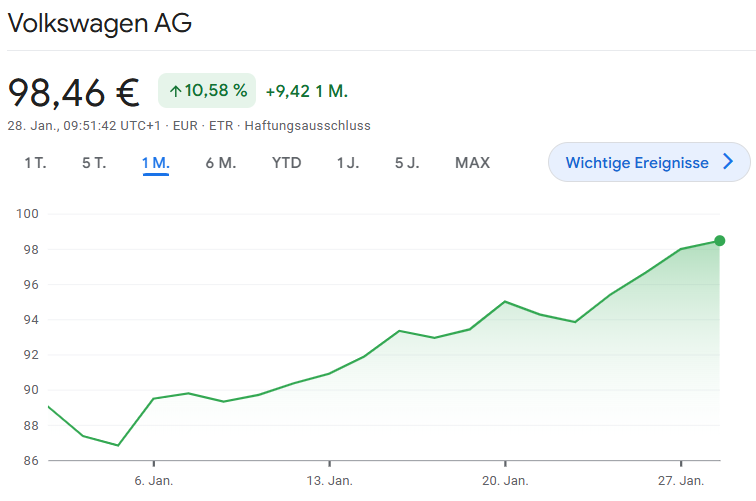The width and height of the screenshot is (756, 501).
Task: Select the 1 T. time range tab
Action: pyautogui.click(x=35, y=163)
